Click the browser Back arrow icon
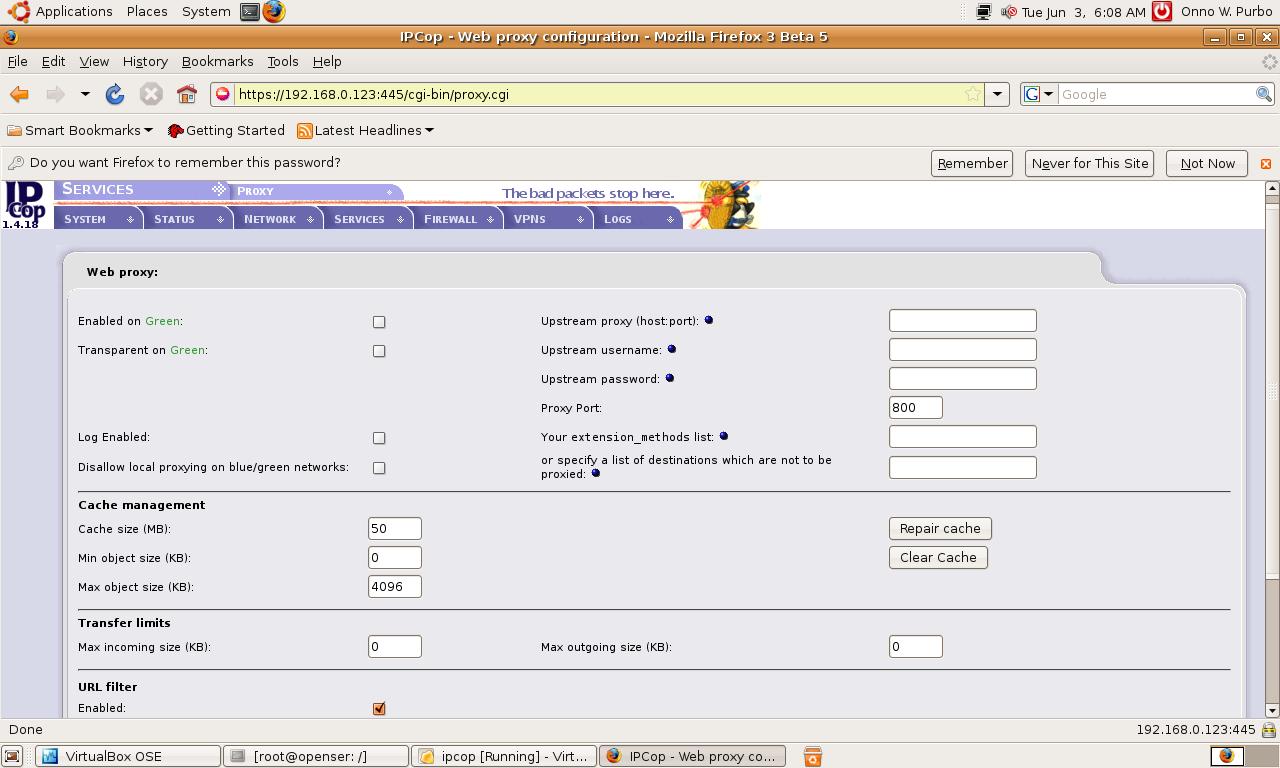 coord(19,94)
